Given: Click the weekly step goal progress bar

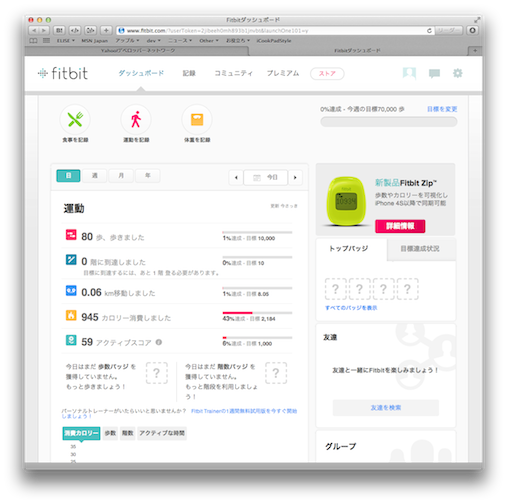Looking at the screenshot, I should coord(389,122).
